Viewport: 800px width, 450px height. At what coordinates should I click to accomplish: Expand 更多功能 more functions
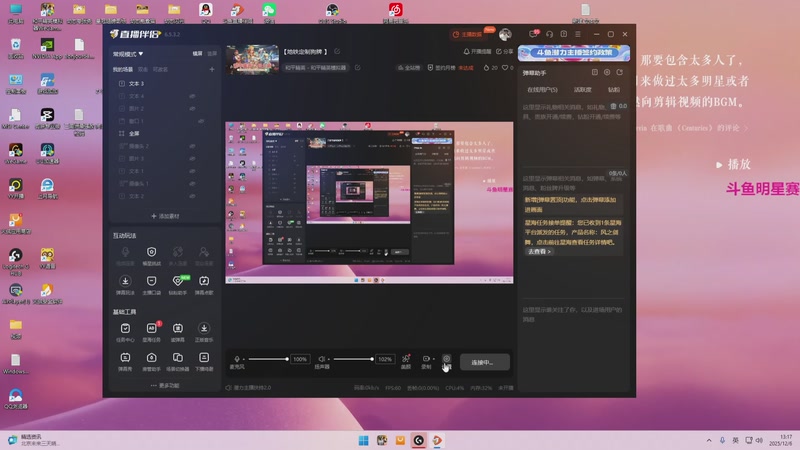coord(165,385)
